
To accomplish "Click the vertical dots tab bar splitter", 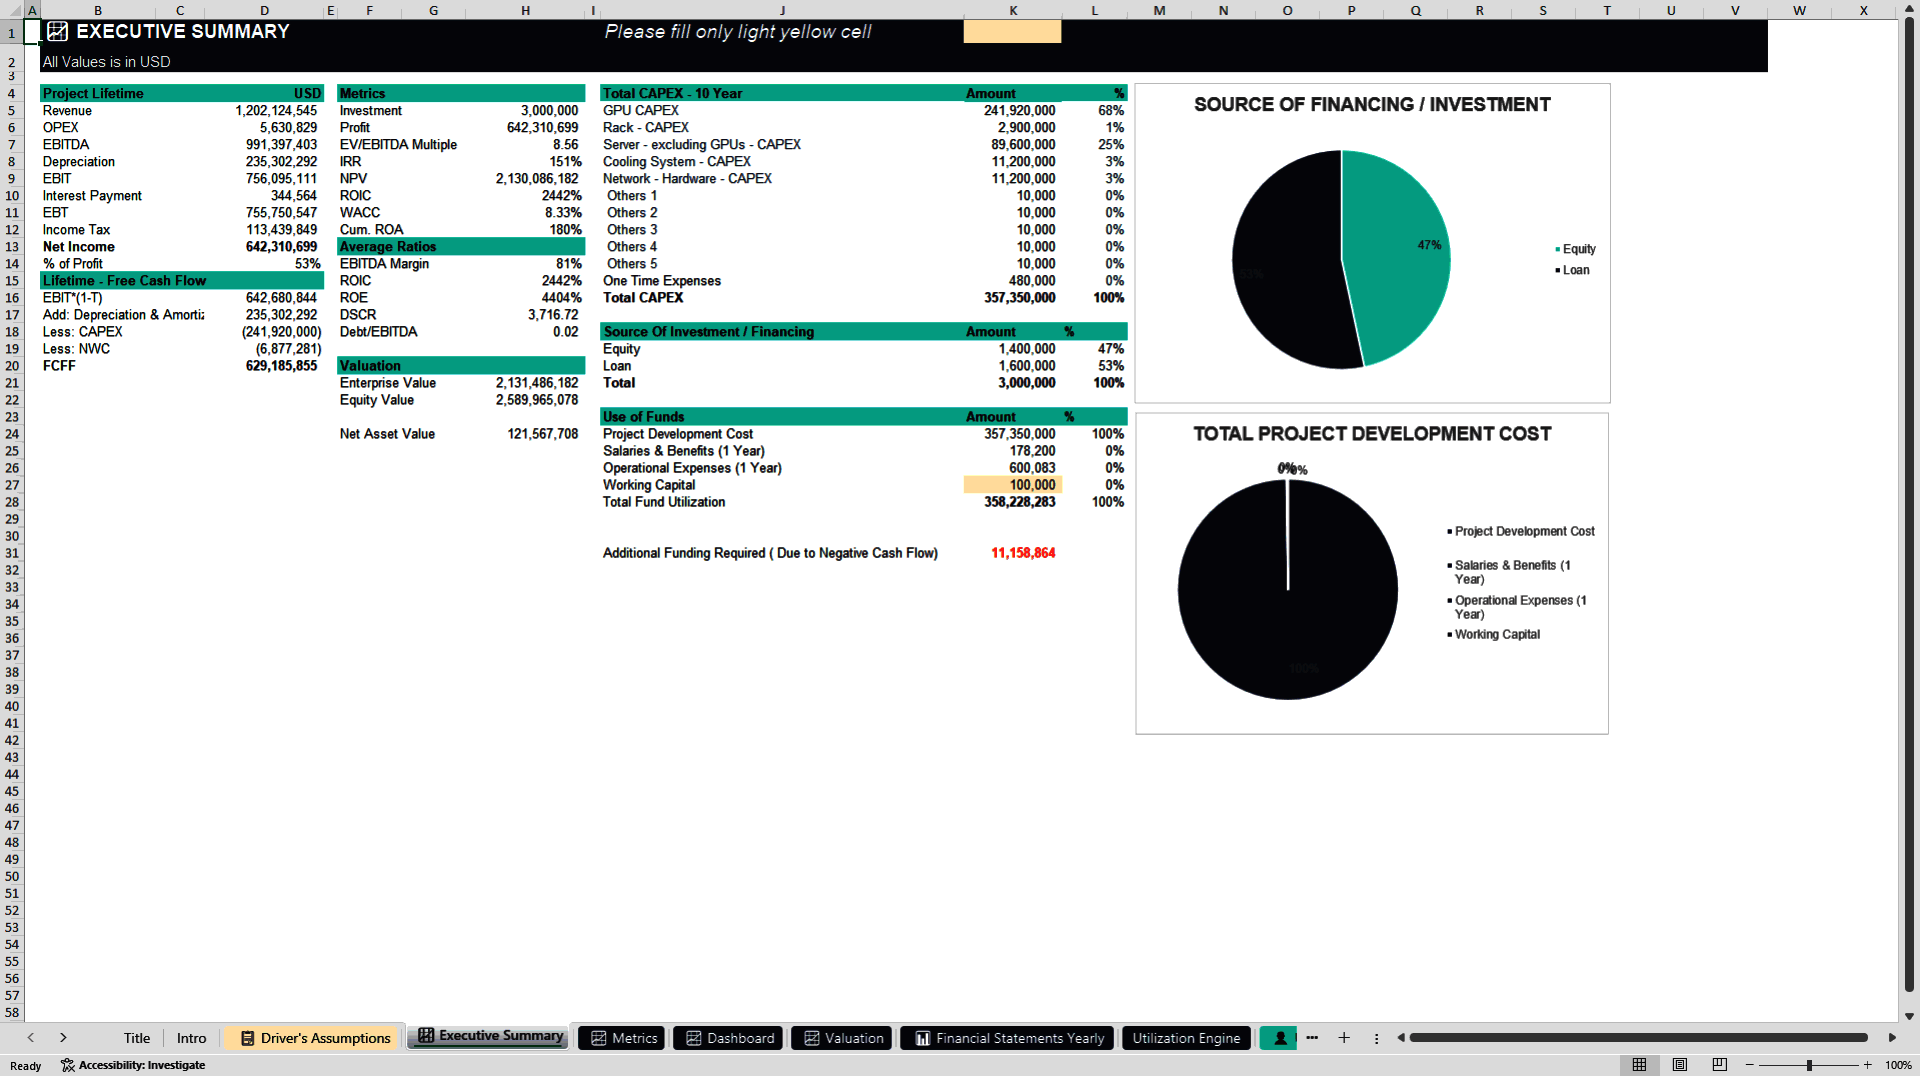I will click(x=1376, y=1038).
